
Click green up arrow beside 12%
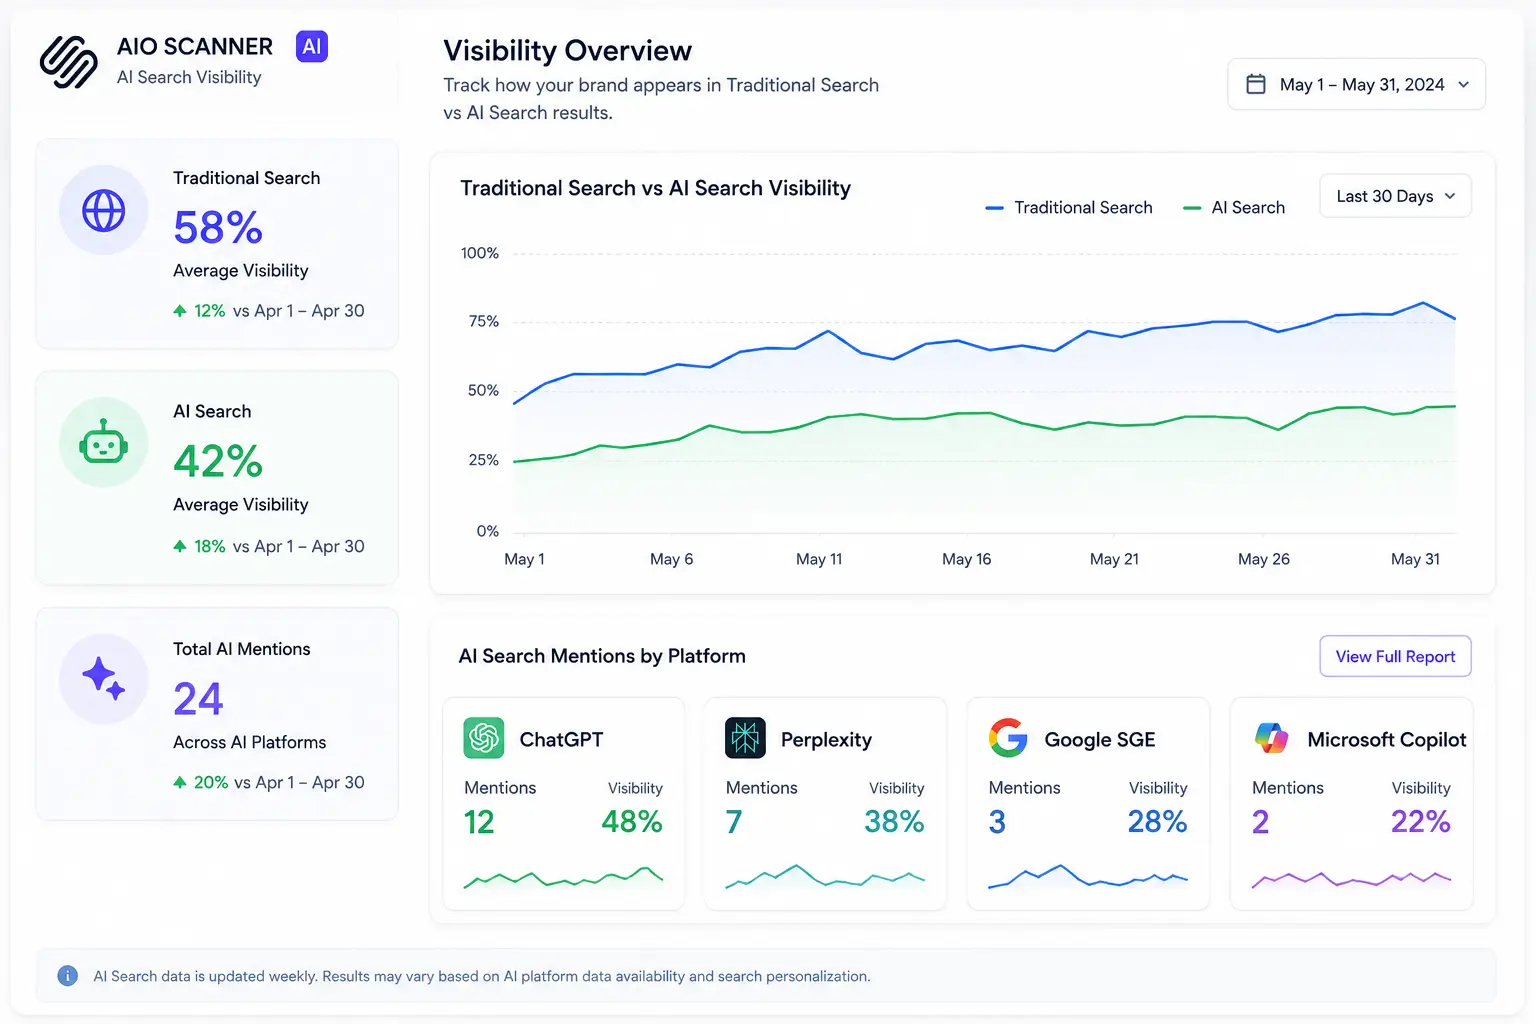tap(180, 311)
